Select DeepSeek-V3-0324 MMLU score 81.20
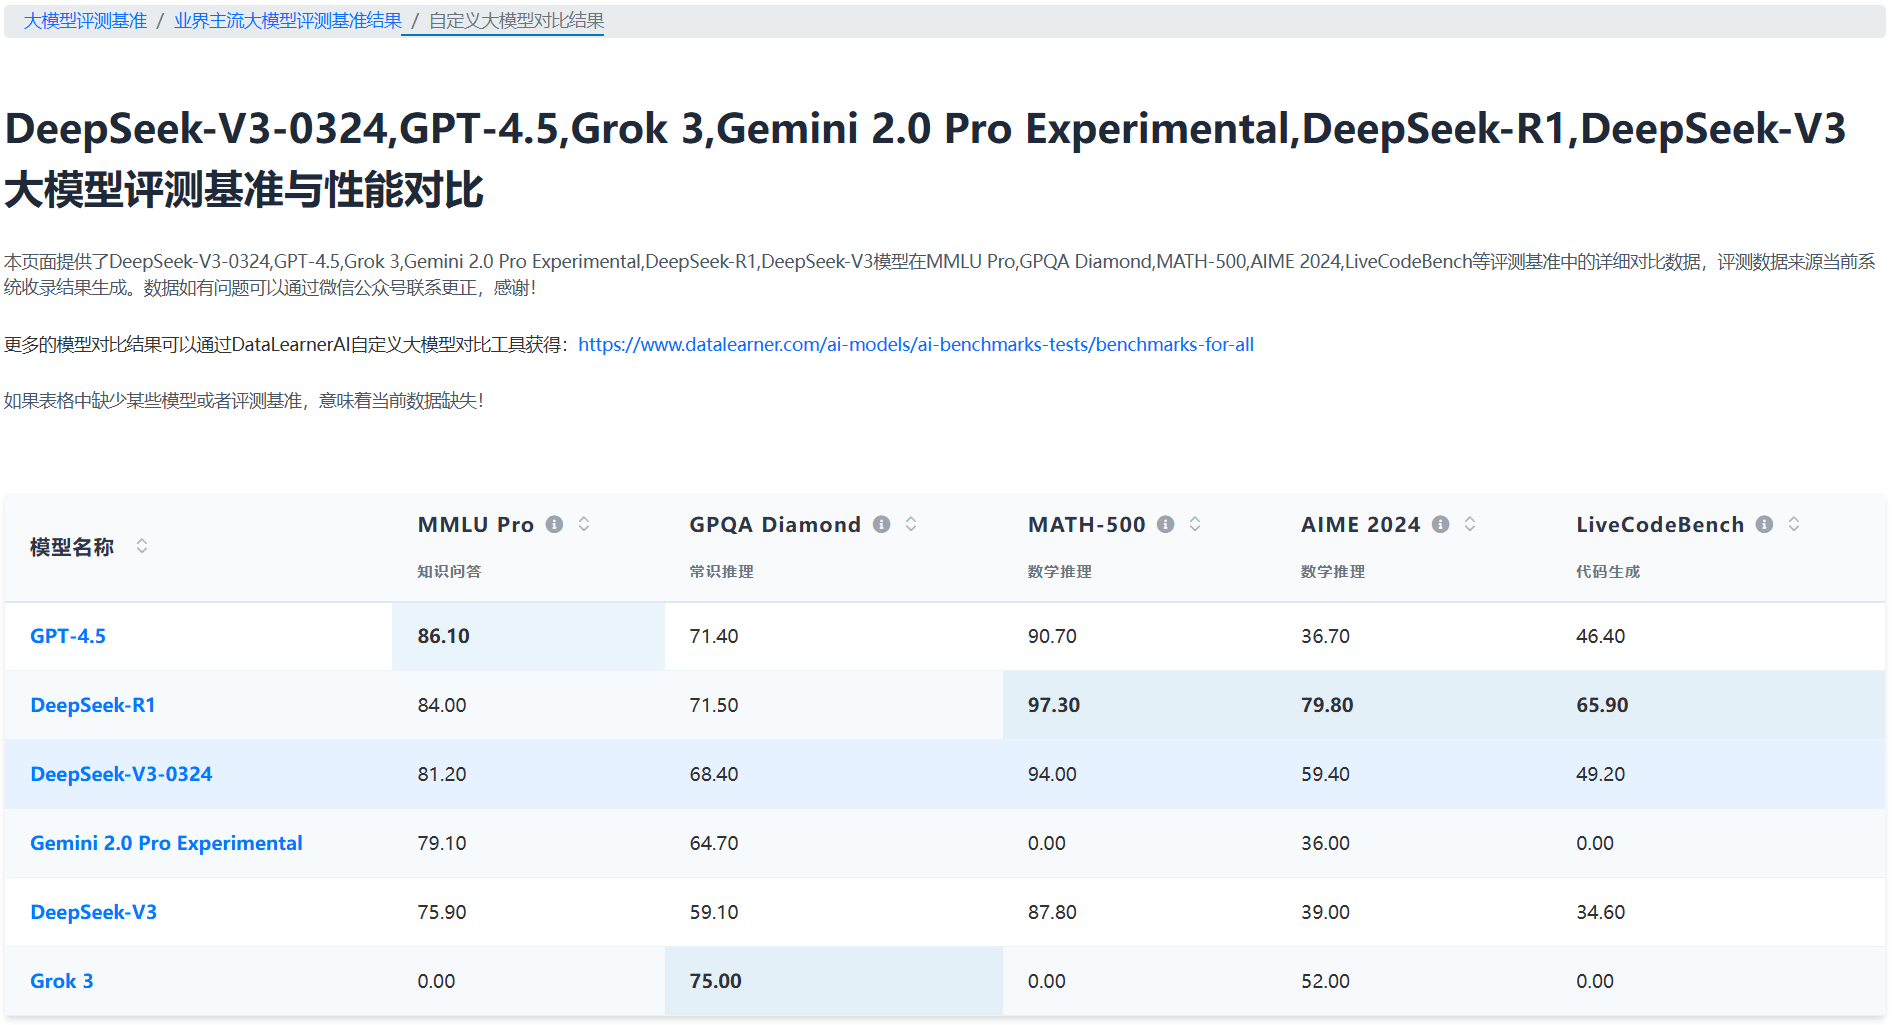This screenshot has height=1025, width=1895. [x=442, y=774]
